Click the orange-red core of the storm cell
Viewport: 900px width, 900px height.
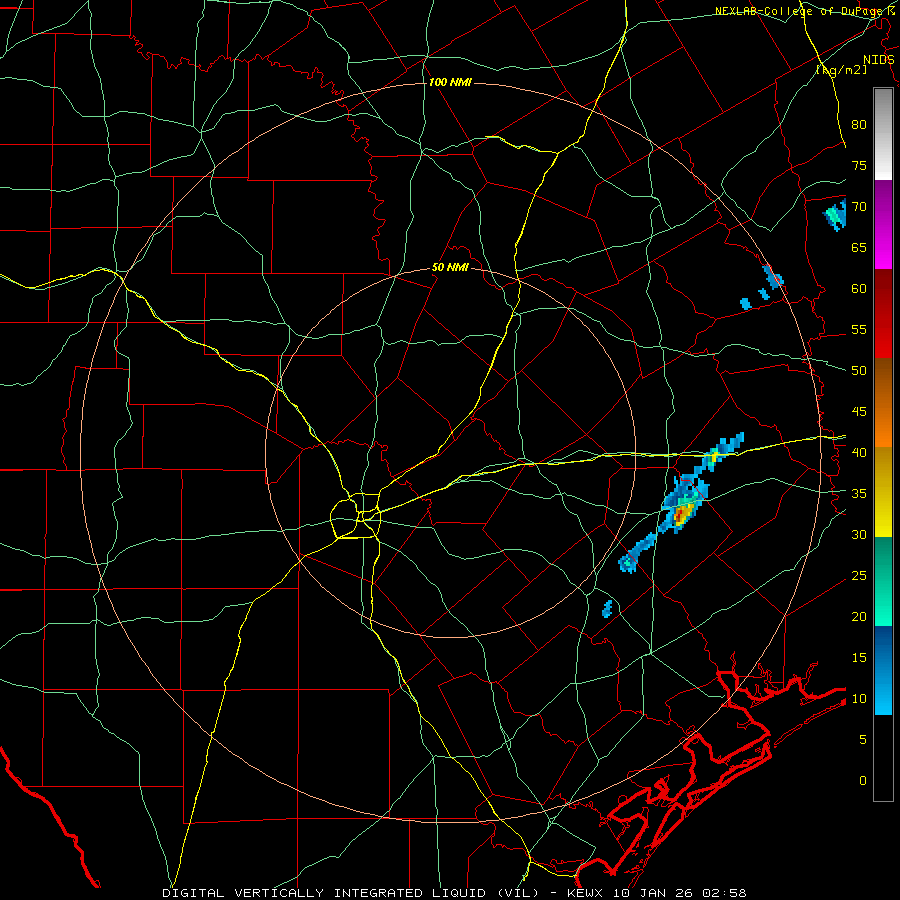tap(681, 514)
